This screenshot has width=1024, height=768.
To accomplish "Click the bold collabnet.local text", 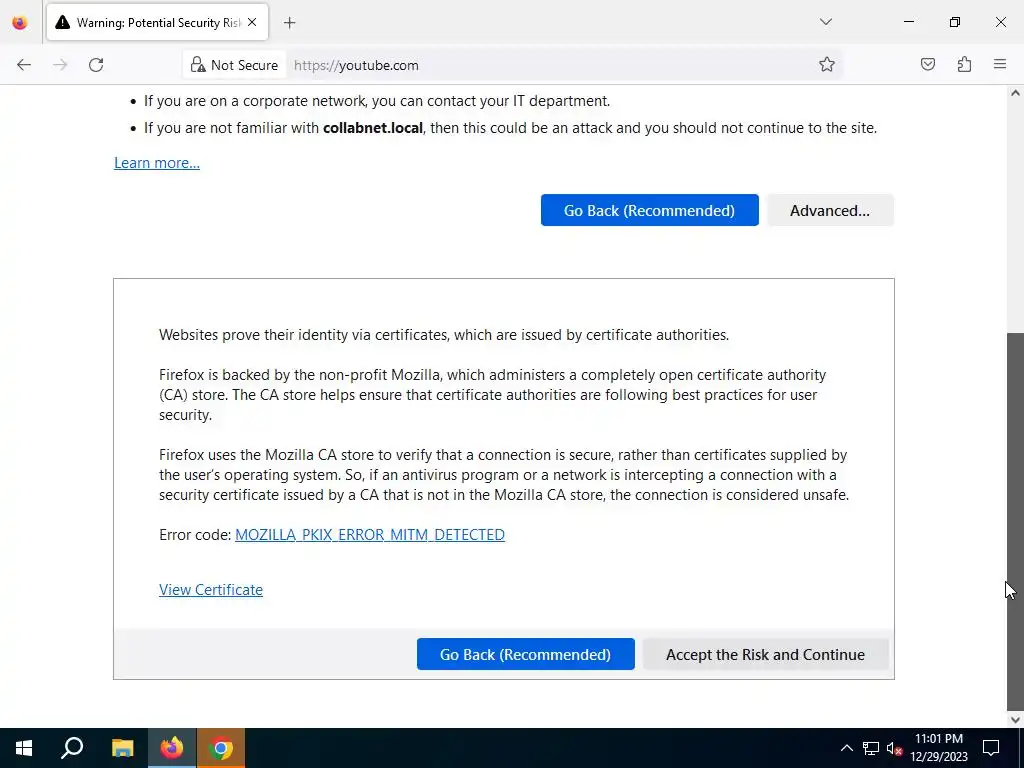I will point(373,128).
